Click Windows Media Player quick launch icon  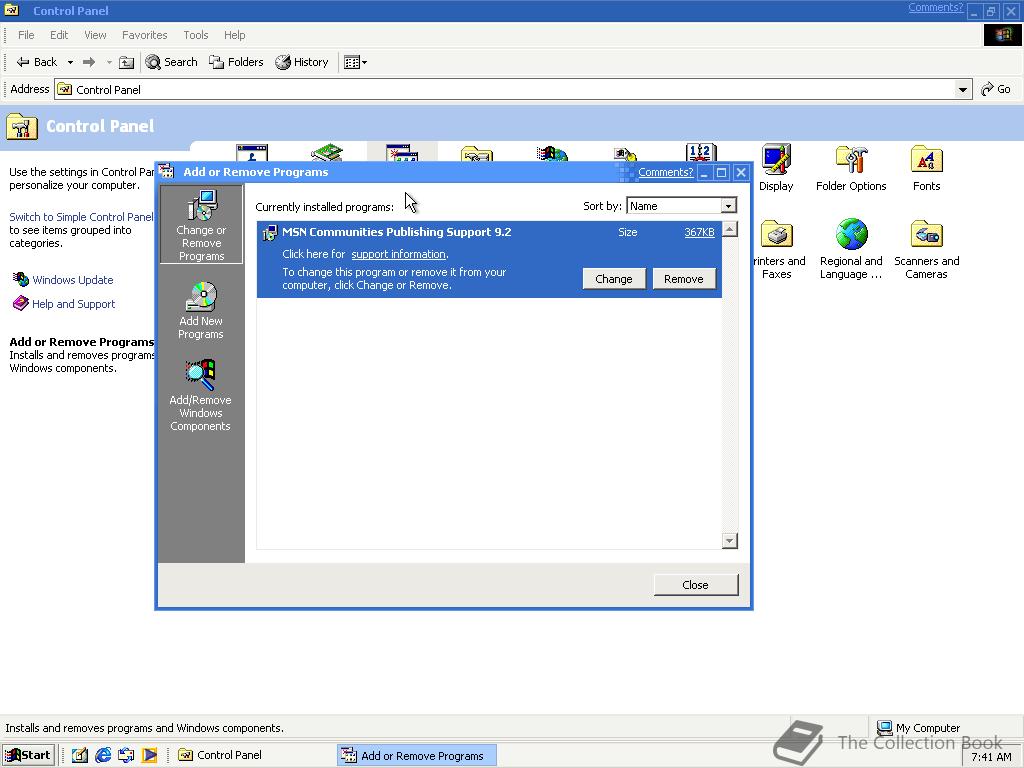point(150,755)
